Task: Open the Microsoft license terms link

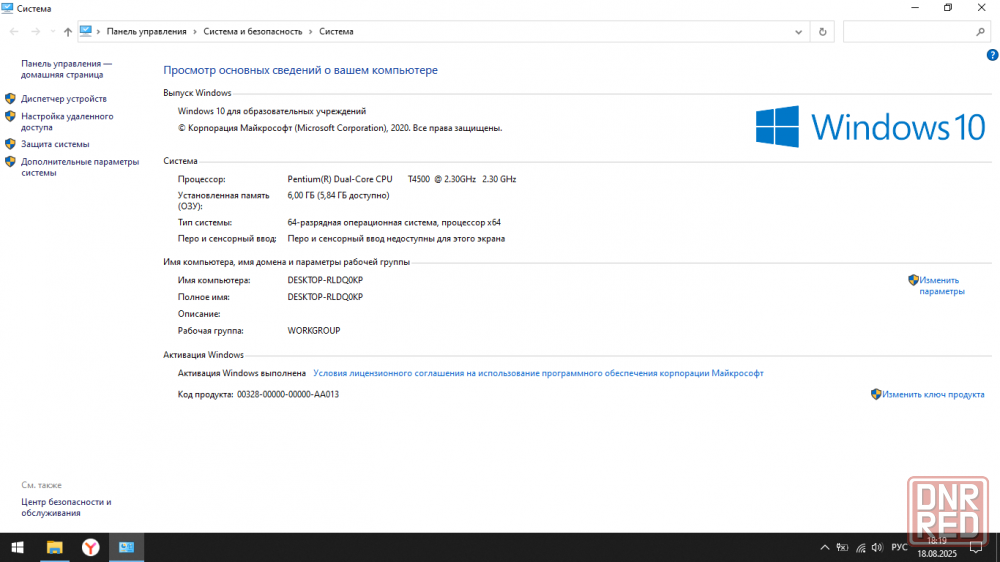Action: [538, 373]
